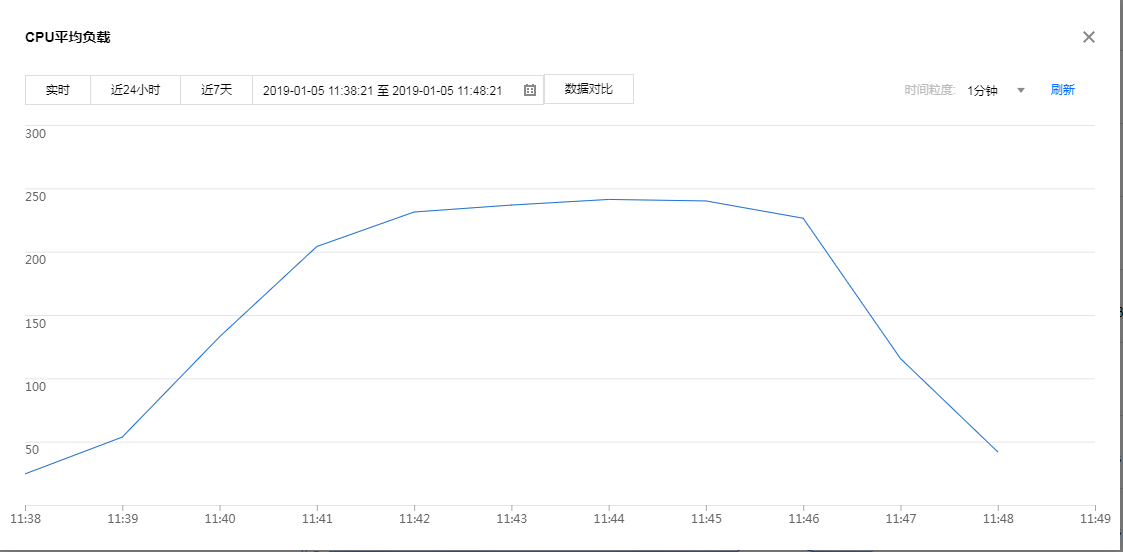Switch to the 实时 view

58,90
